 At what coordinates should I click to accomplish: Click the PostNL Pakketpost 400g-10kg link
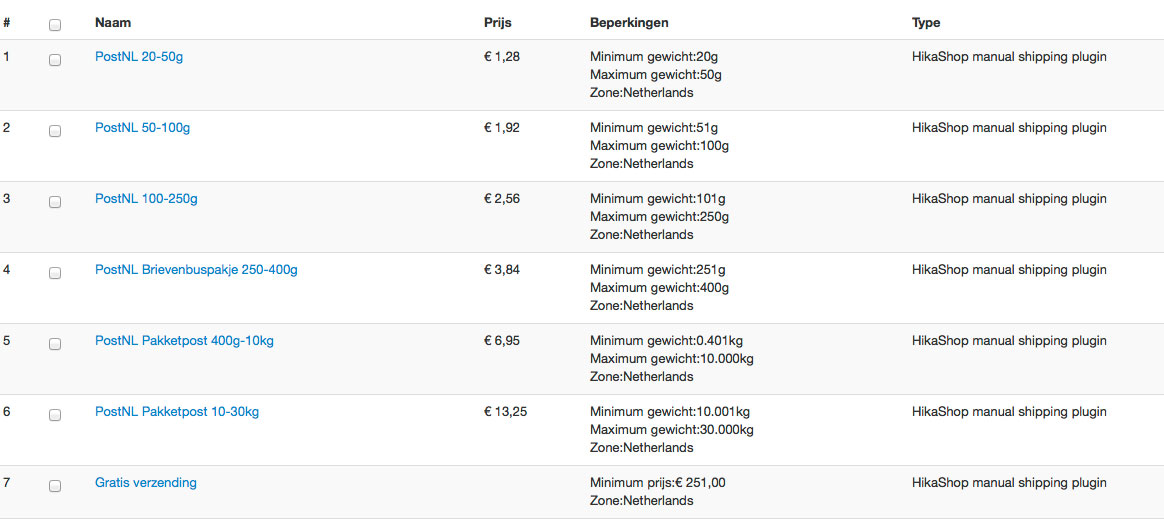184,341
